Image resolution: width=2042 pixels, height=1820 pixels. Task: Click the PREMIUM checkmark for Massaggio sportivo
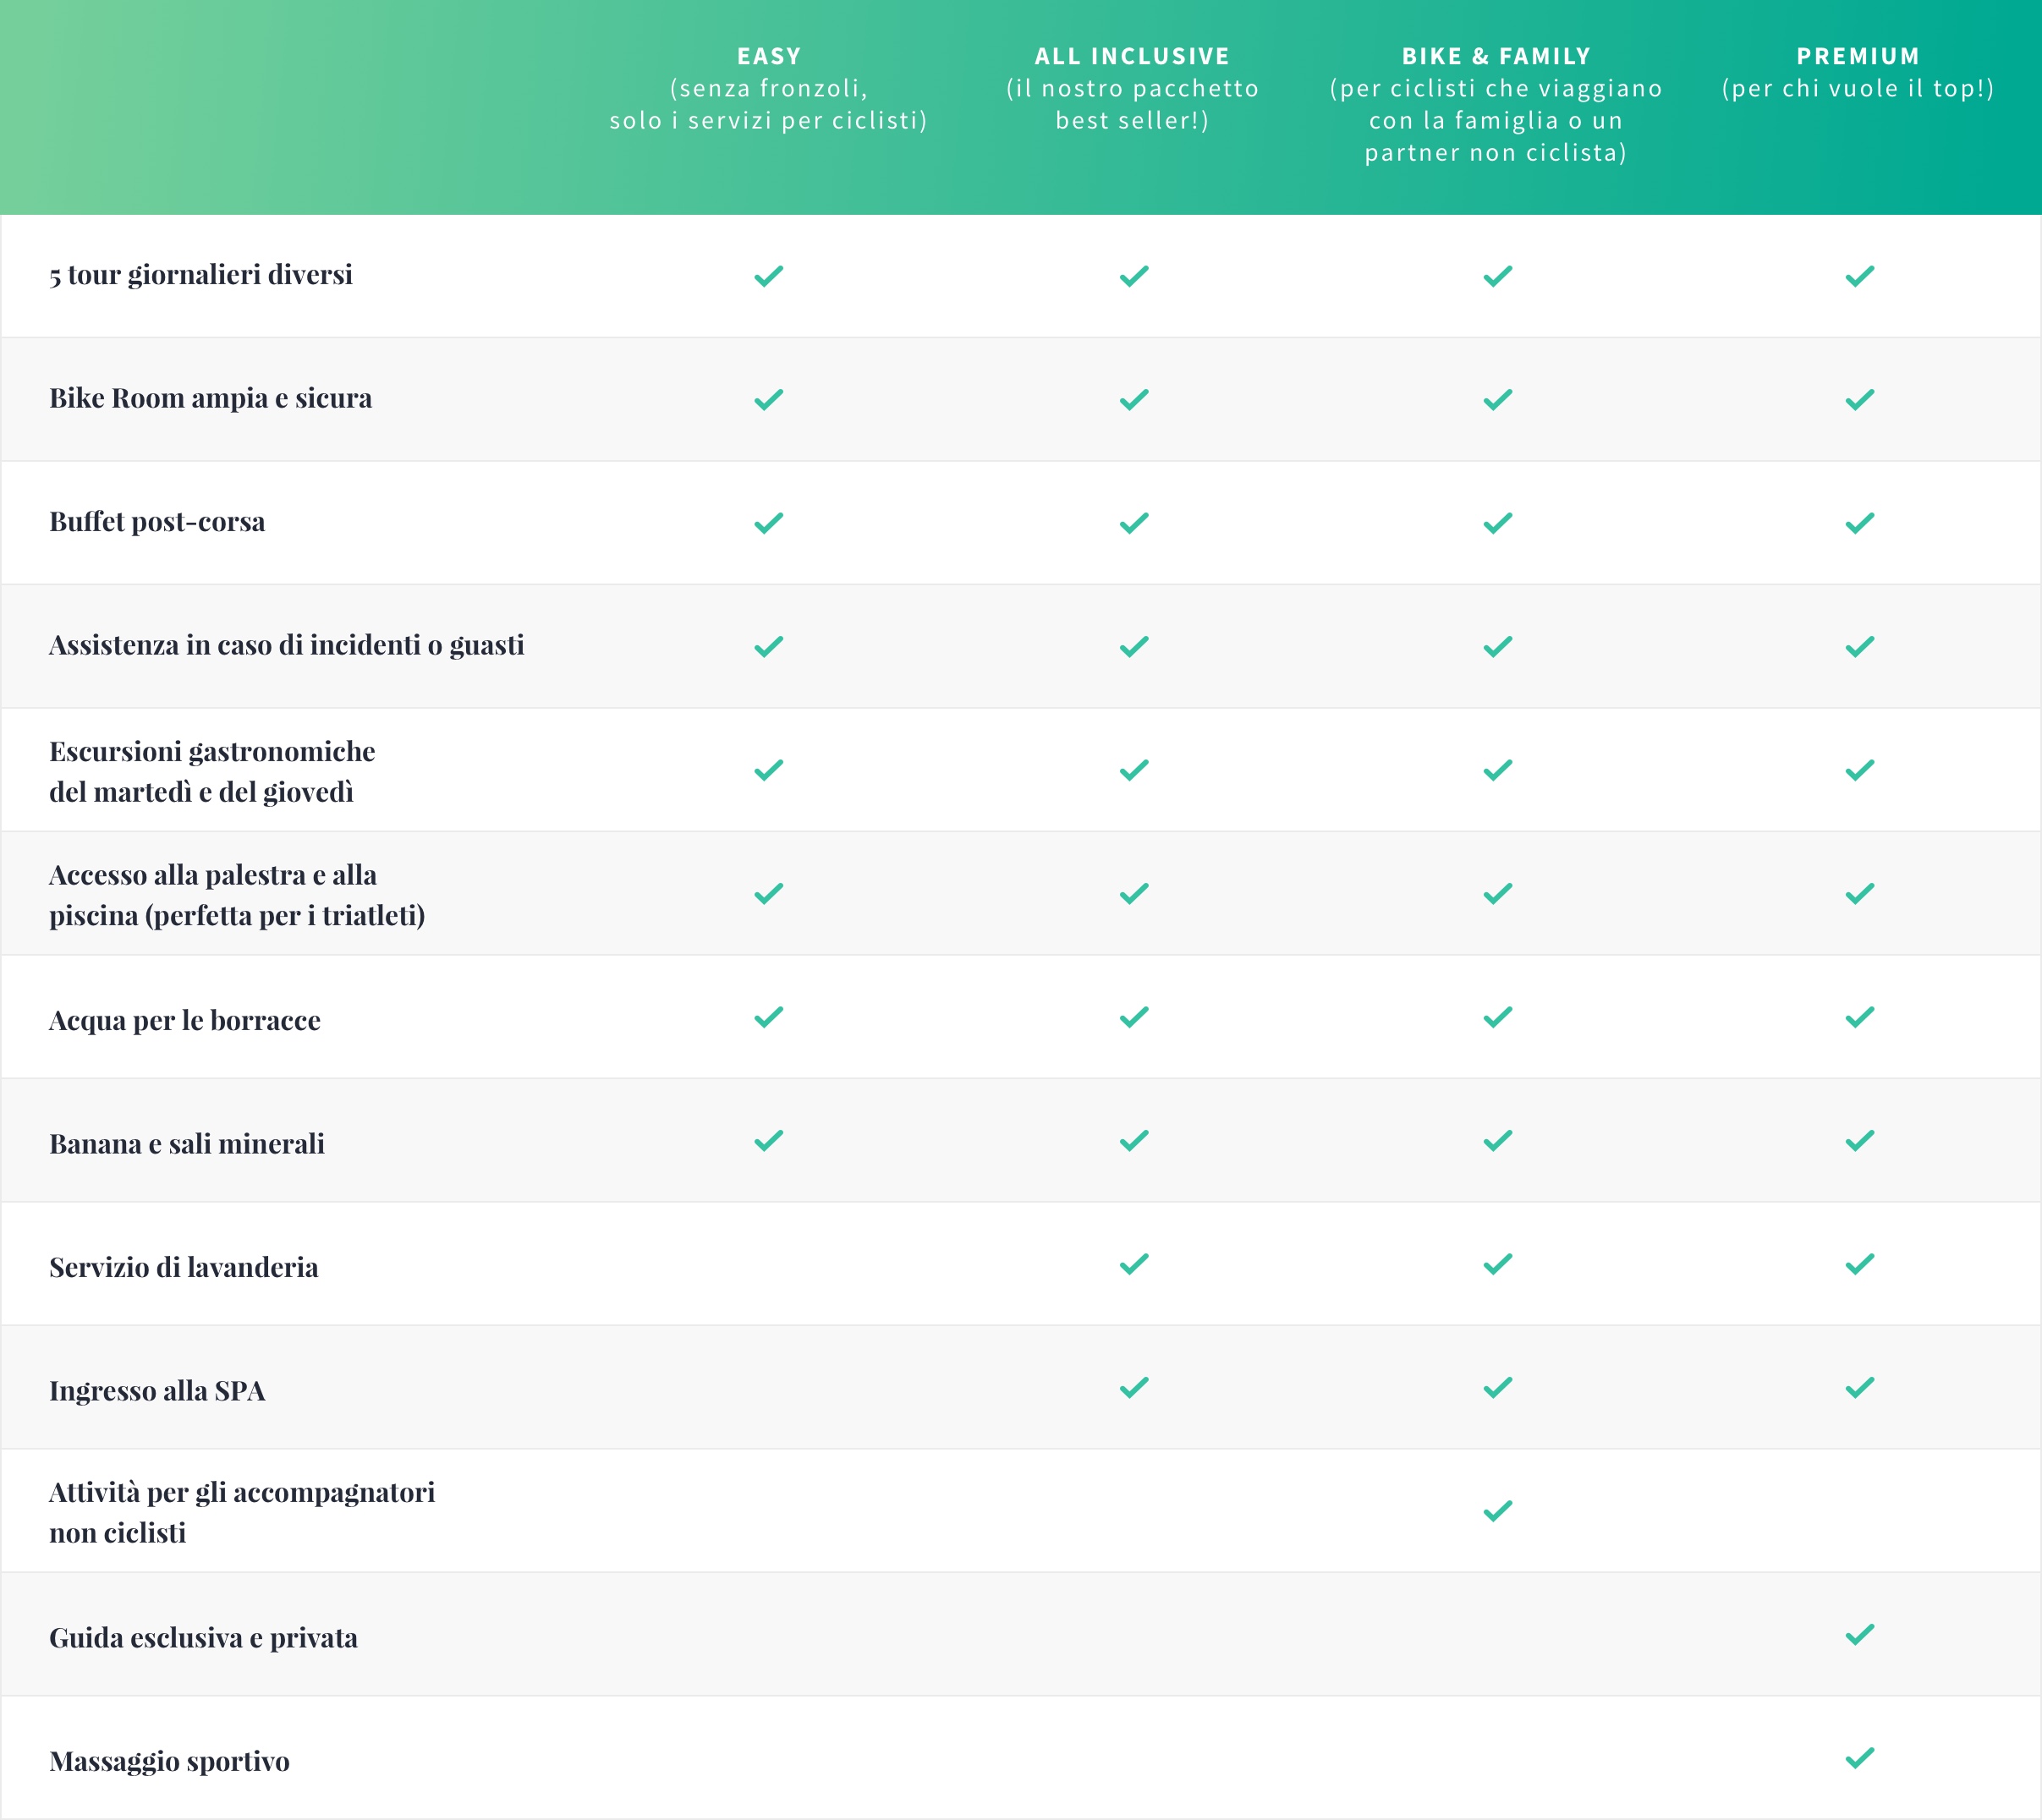click(1859, 1758)
